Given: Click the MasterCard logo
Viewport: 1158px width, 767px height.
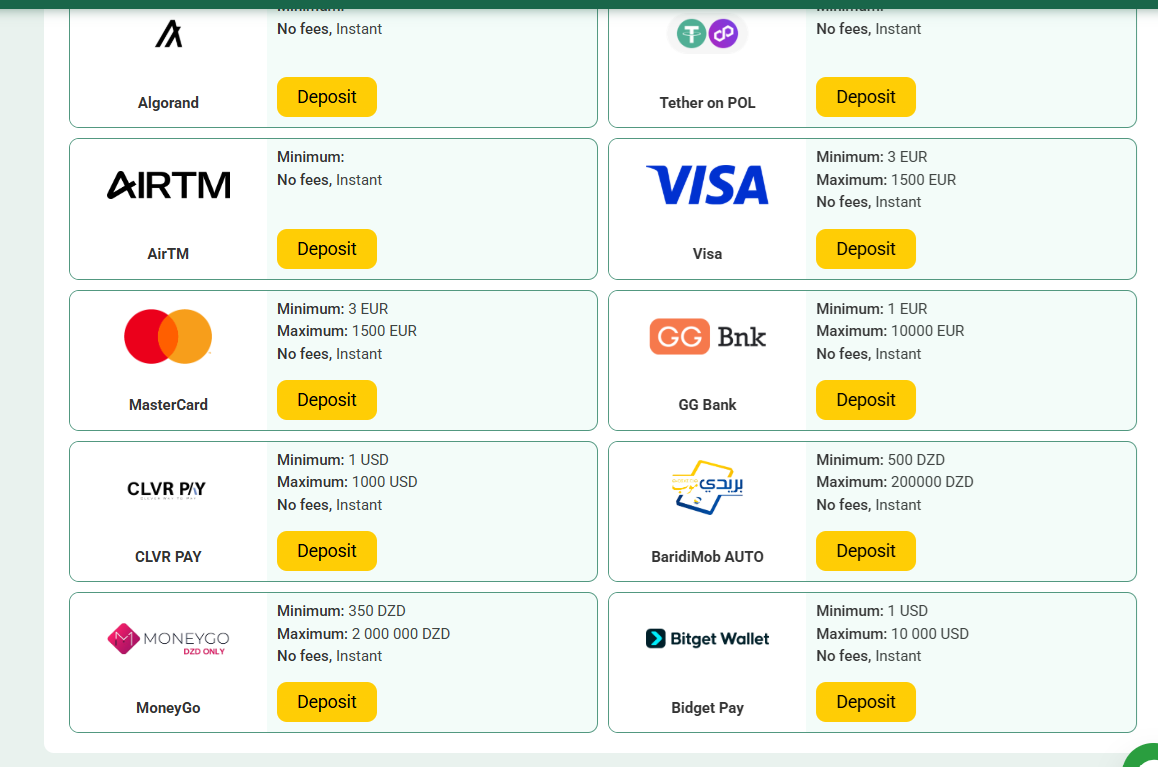Looking at the screenshot, I should coord(168,337).
